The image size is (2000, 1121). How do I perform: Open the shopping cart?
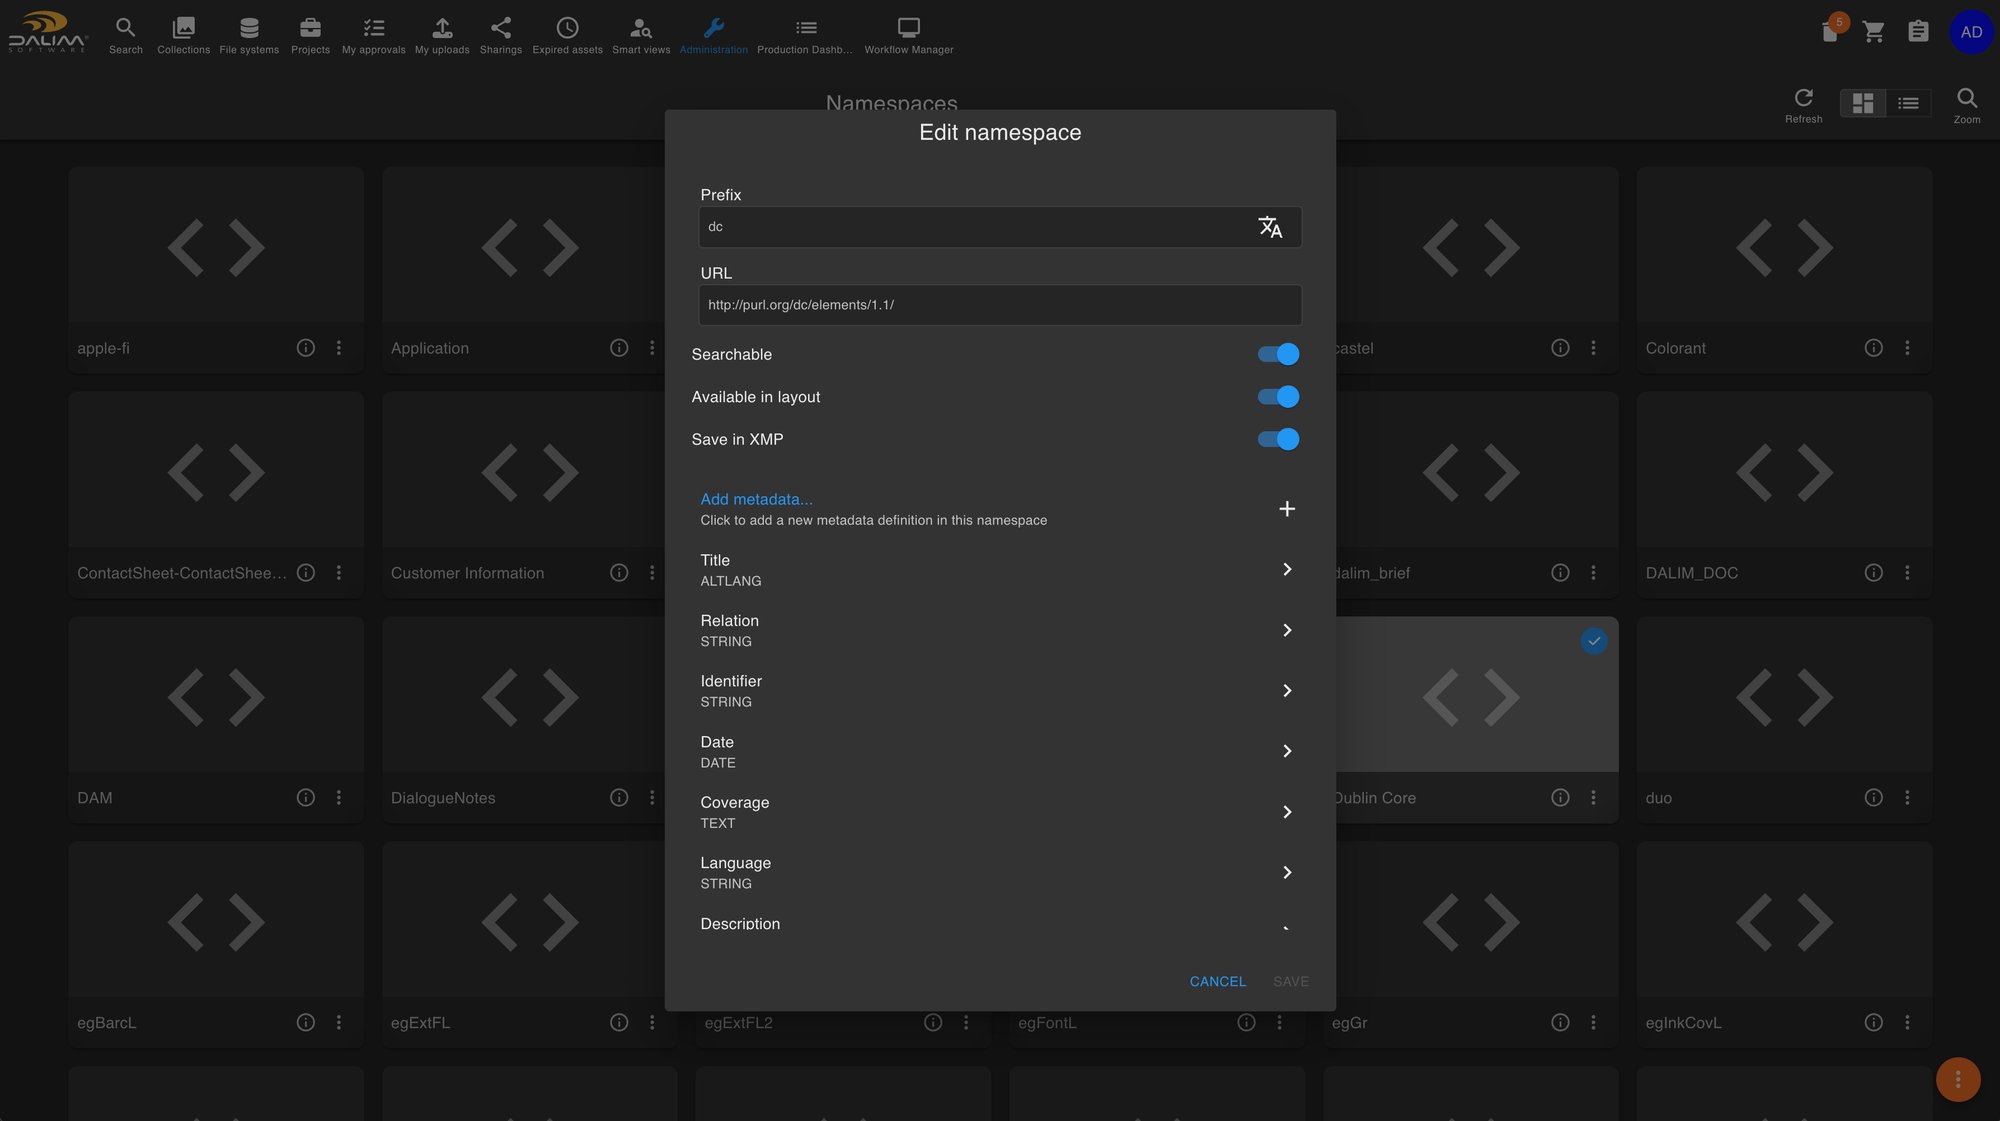[1874, 32]
